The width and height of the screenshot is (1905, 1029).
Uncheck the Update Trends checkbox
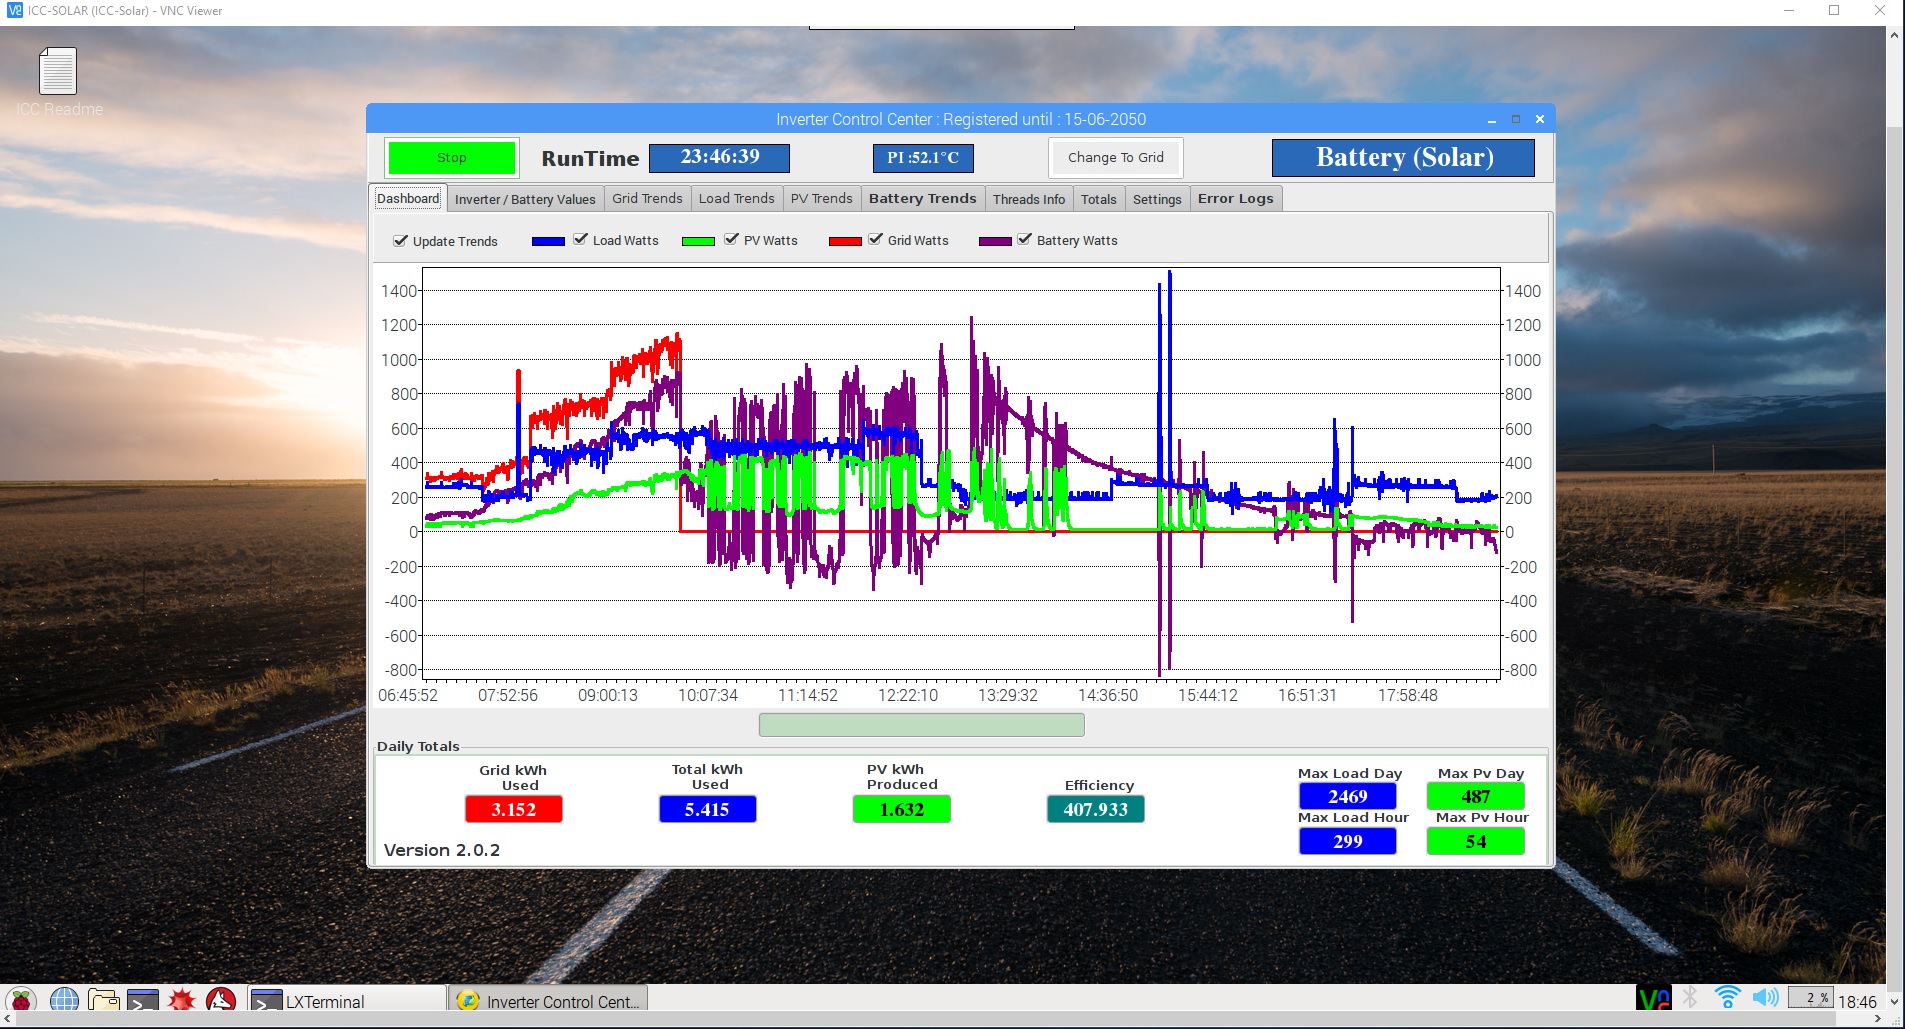pyautogui.click(x=401, y=241)
